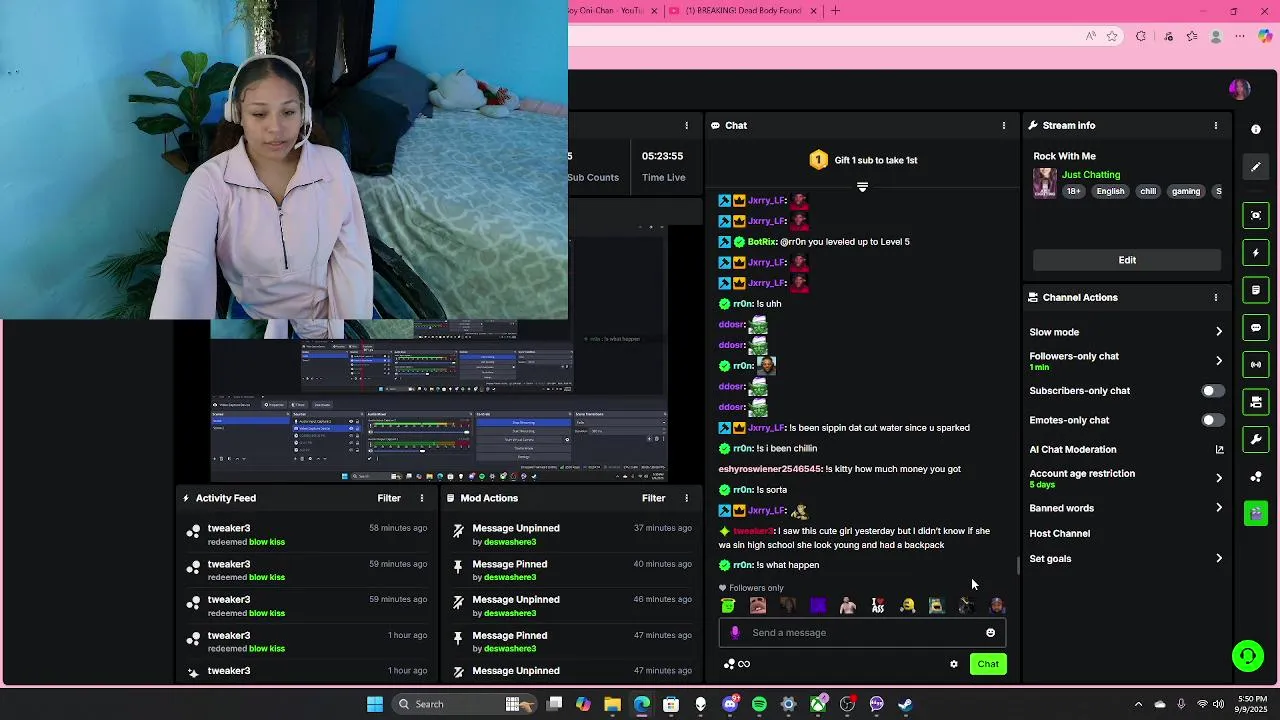Click the profile avatar at top right
1280x720 pixels.
coord(1240,89)
